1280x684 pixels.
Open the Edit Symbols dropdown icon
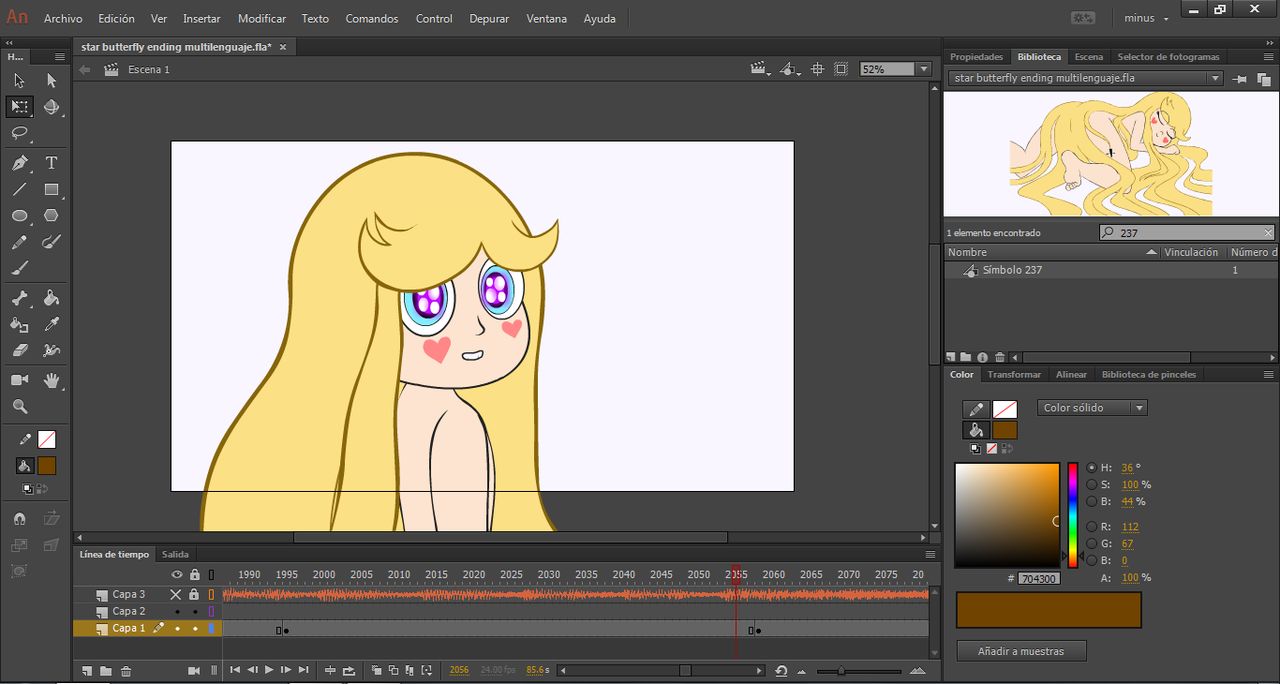coord(790,69)
